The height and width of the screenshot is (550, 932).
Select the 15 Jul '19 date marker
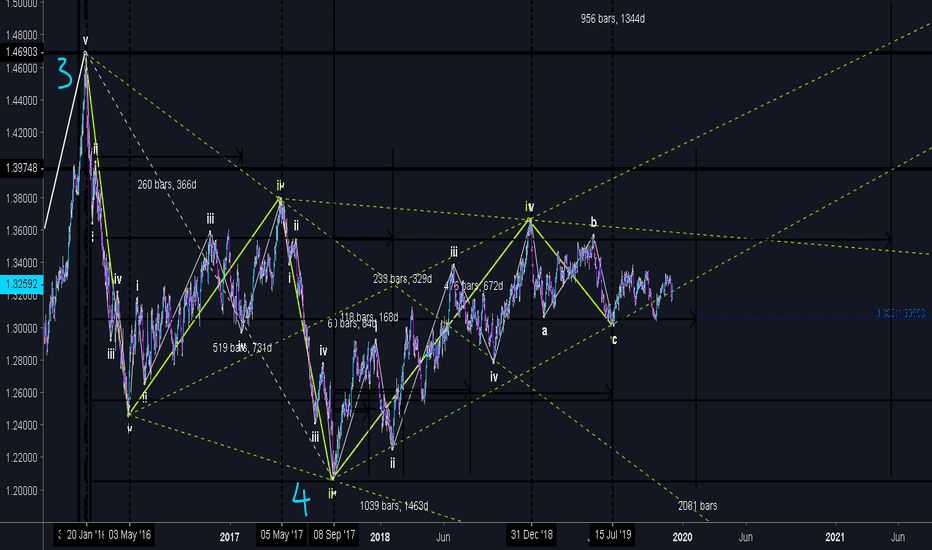click(x=611, y=537)
